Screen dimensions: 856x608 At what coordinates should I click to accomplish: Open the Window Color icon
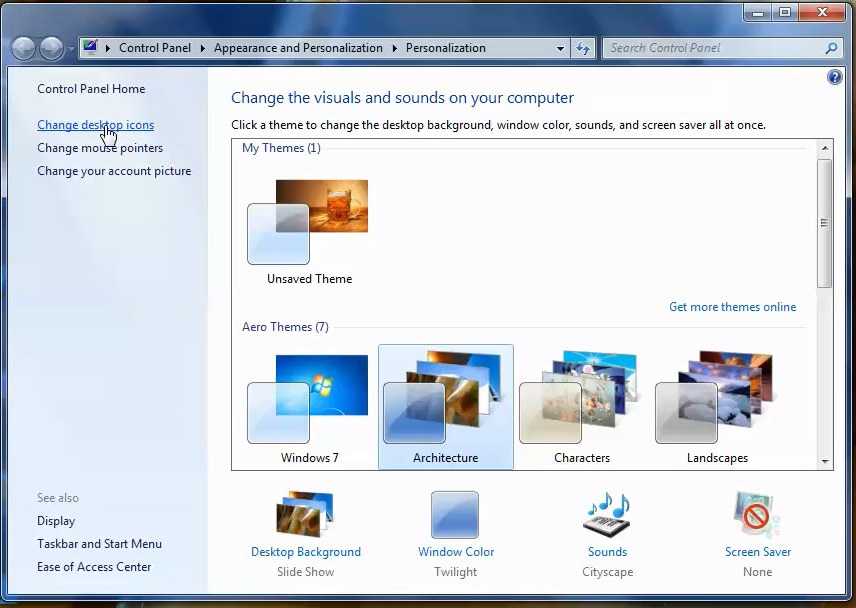click(455, 515)
